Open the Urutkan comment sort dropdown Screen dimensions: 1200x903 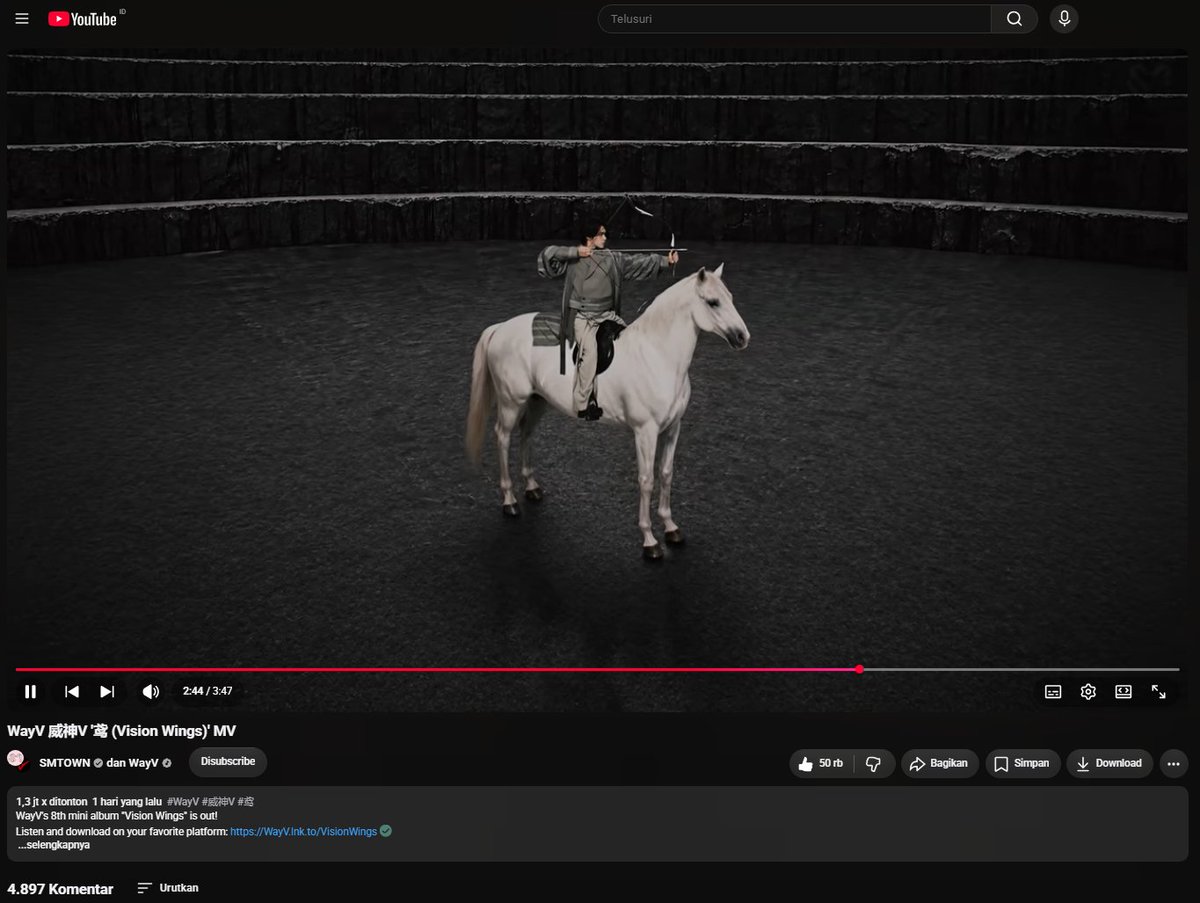[168, 888]
